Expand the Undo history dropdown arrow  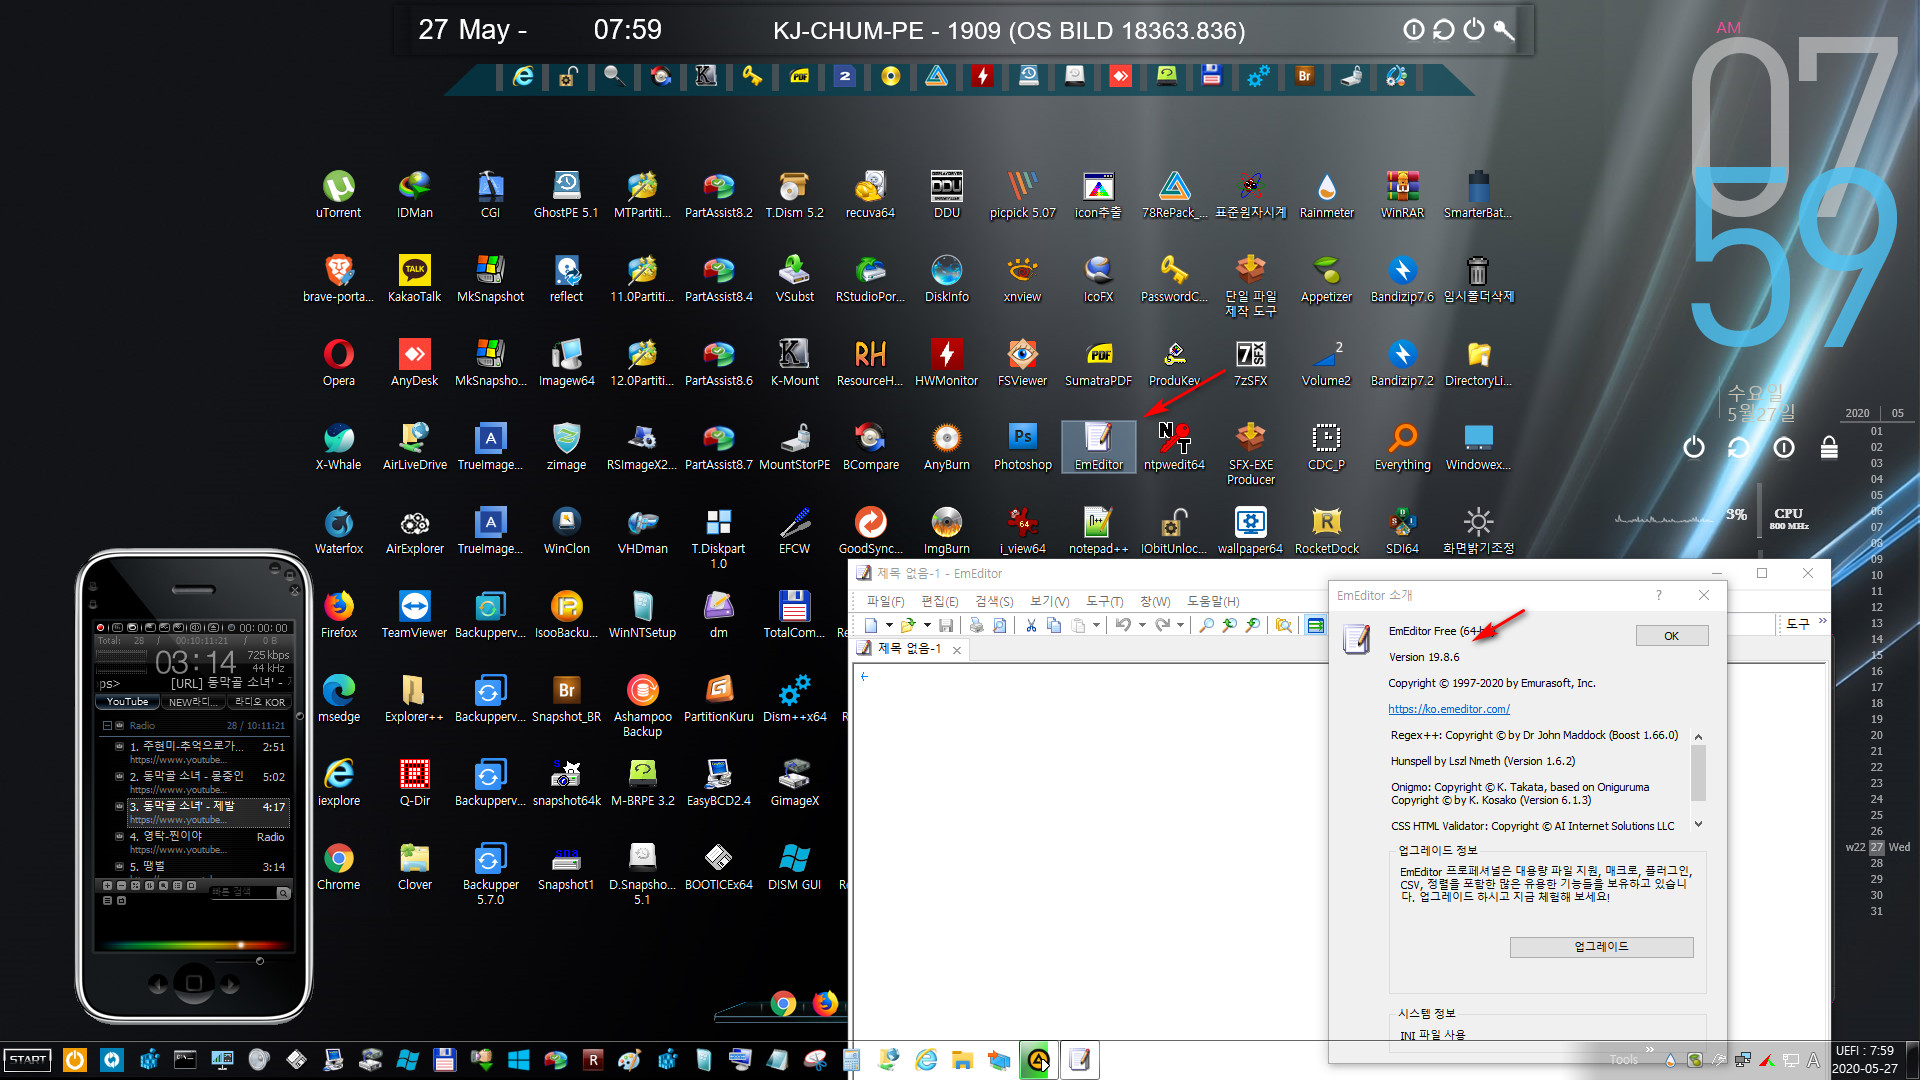click(x=1142, y=625)
